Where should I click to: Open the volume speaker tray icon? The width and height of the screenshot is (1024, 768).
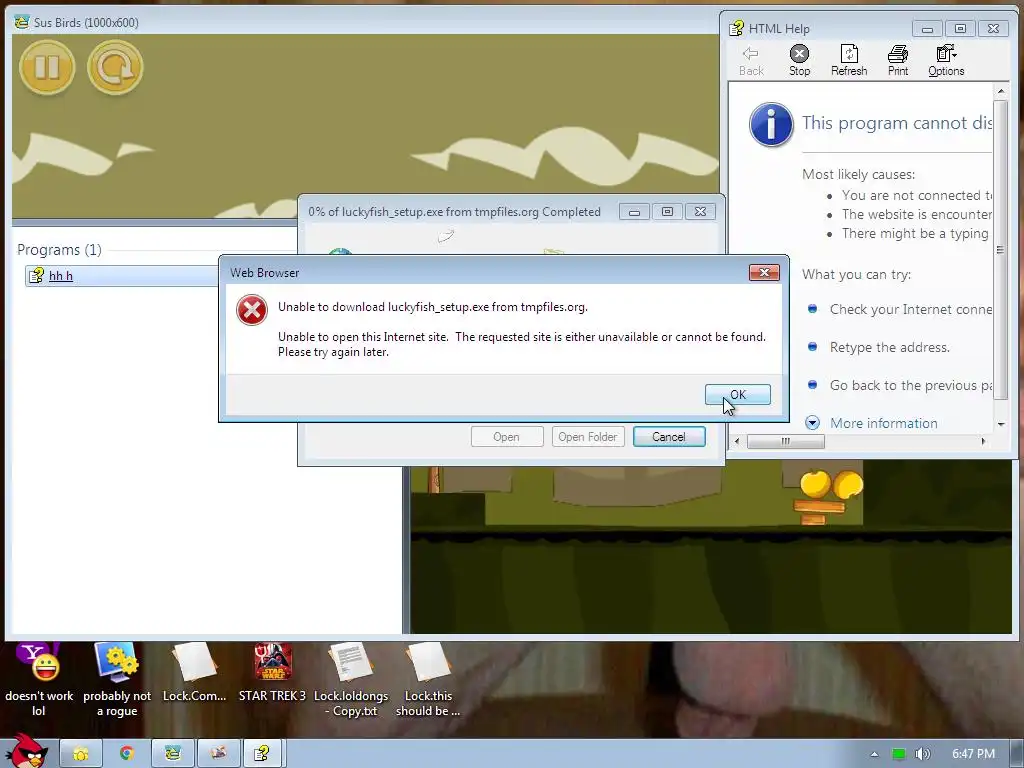pyautogui.click(x=922, y=754)
